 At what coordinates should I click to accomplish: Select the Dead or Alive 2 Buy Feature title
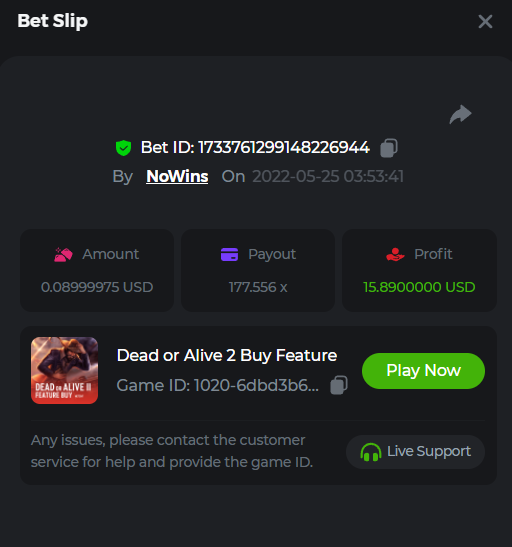[227, 356]
